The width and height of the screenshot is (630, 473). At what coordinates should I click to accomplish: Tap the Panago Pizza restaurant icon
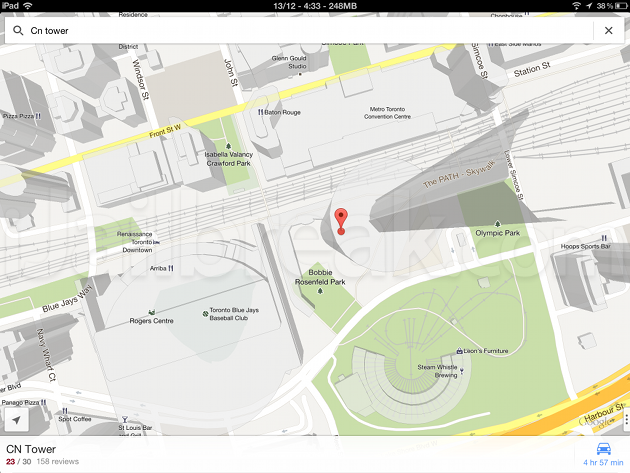pos(43,402)
